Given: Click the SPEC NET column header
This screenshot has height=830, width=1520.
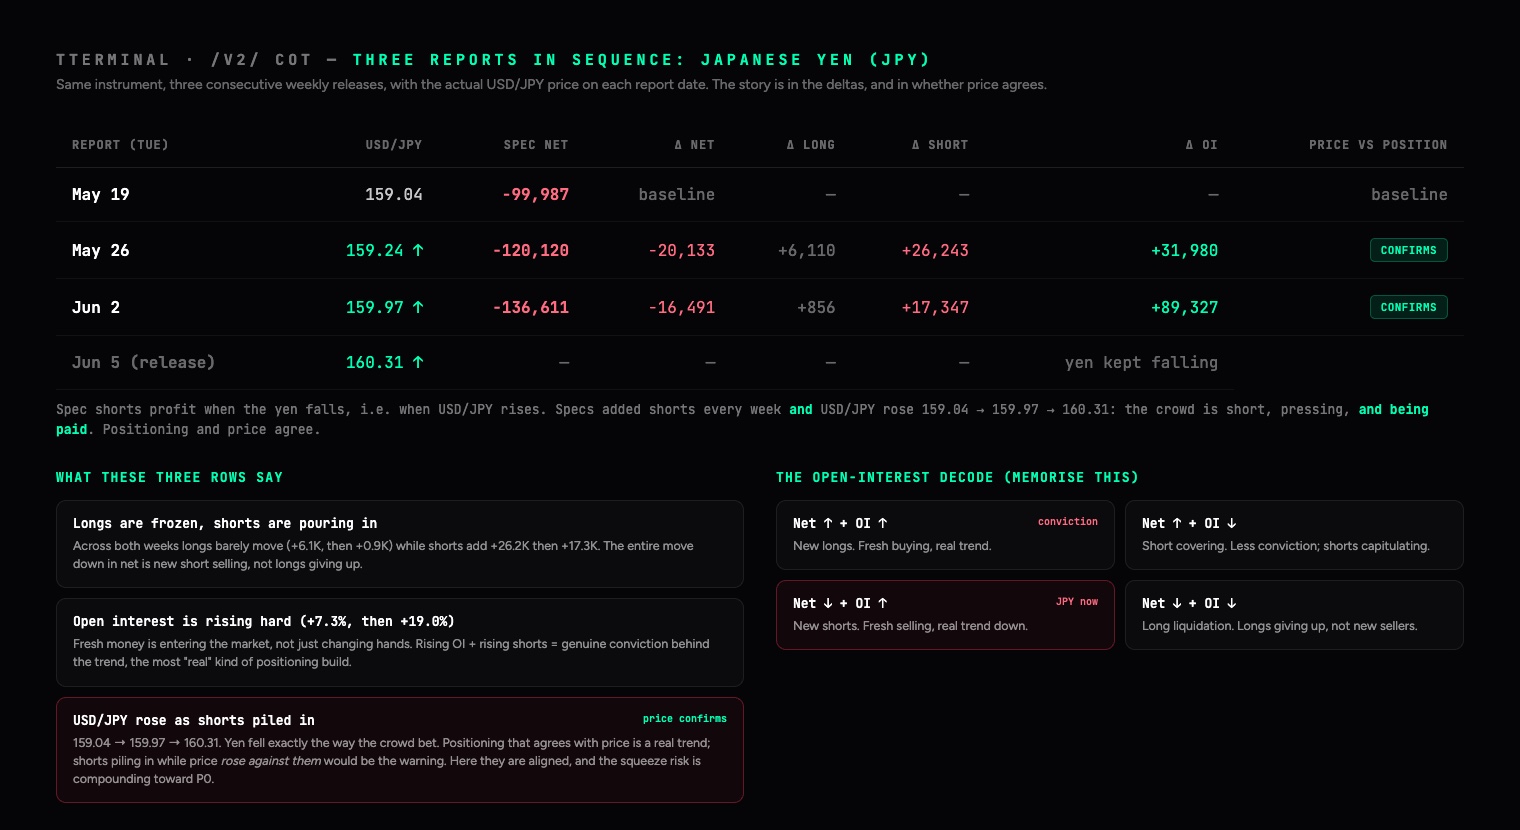Looking at the screenshot, I should click(x=535, y=145).
